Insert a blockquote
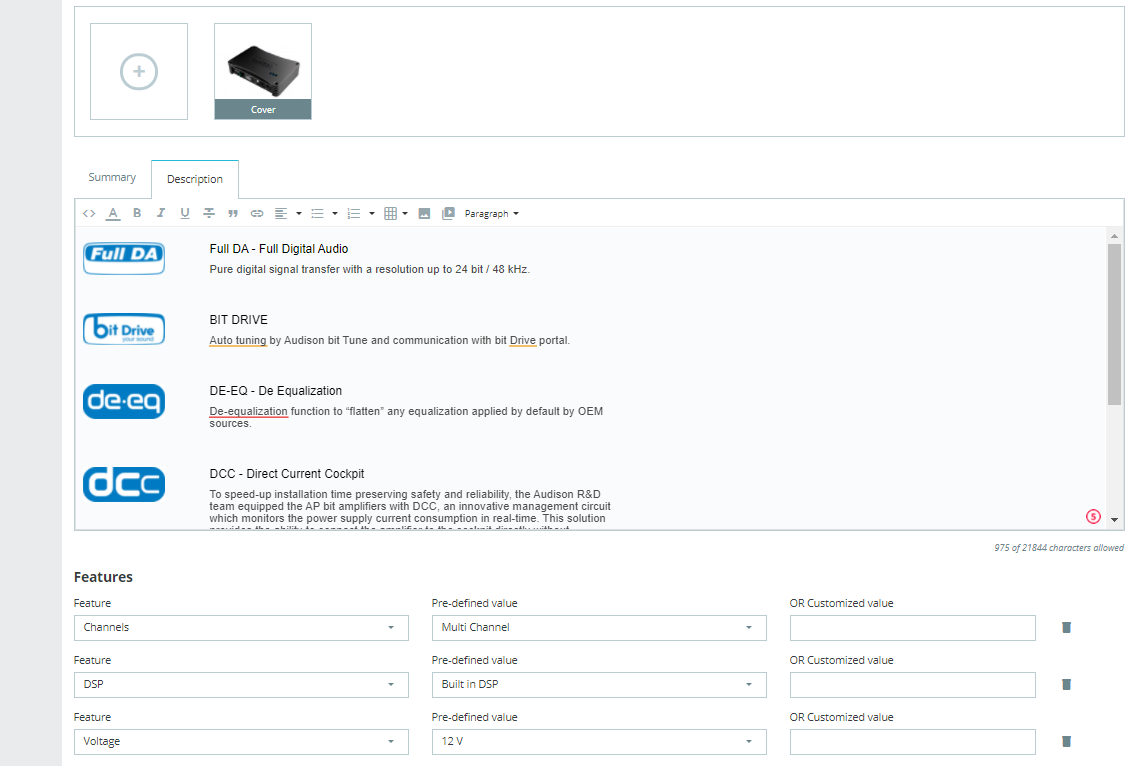The width and height of the screenshot is (1144, 766). [233, 214]
